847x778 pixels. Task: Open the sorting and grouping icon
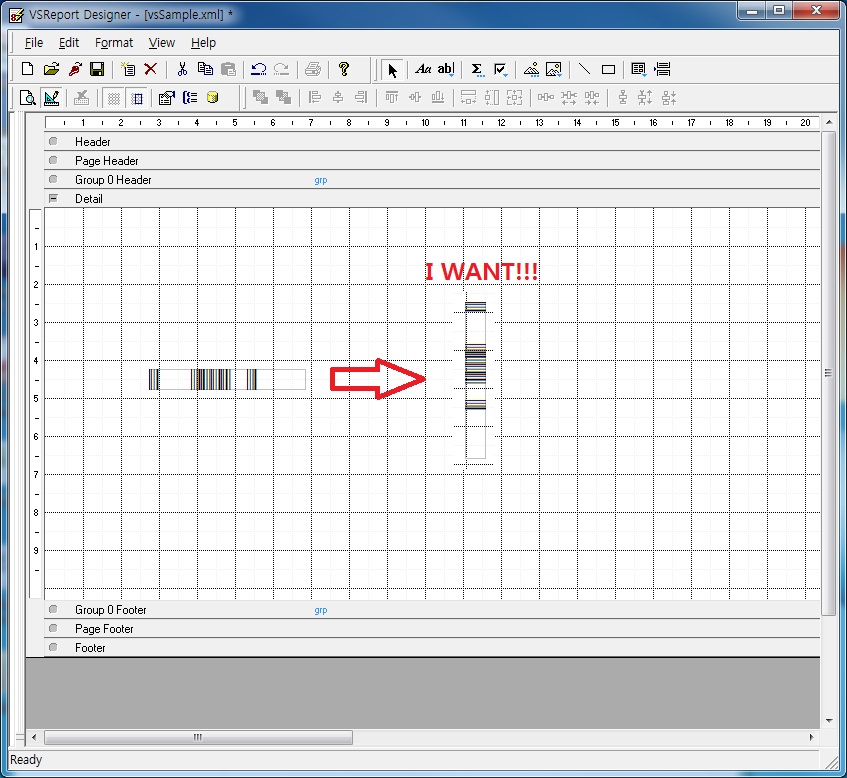click(x=190, y=98)
